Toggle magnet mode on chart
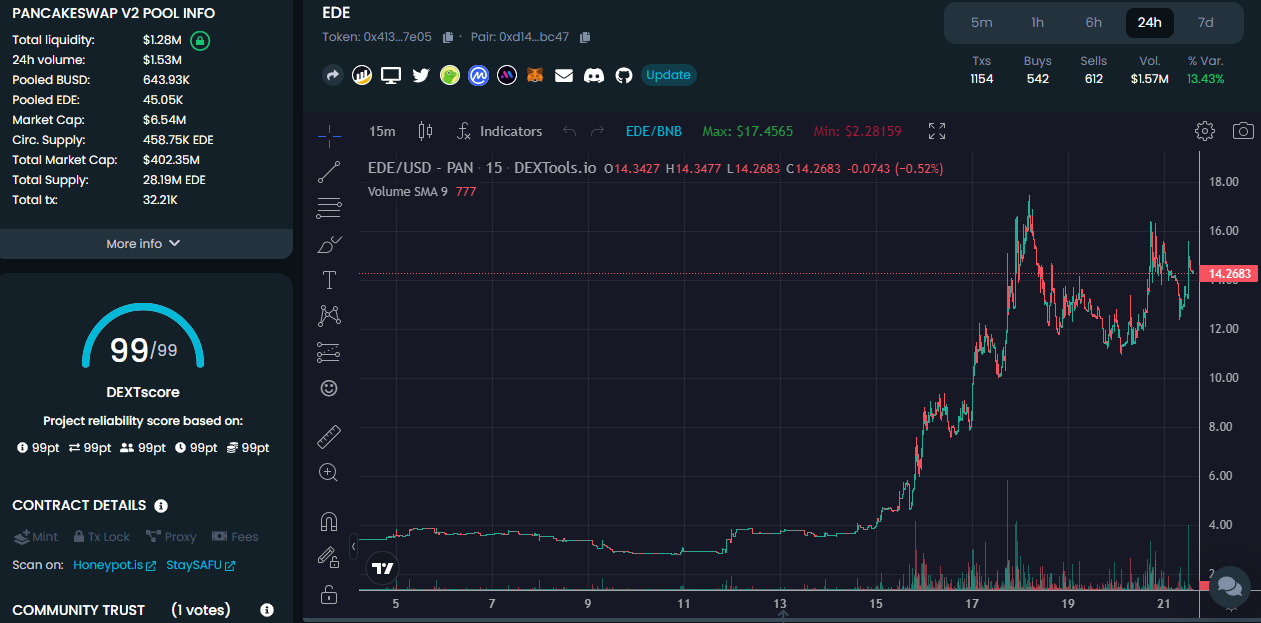 click(329, 522)
